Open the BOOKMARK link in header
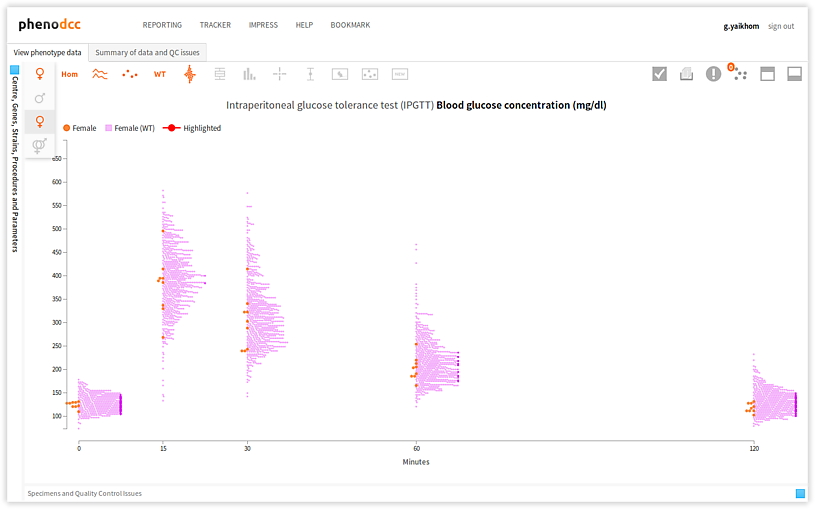Viewport: 815px width, 509px height. tap(350, 25)
